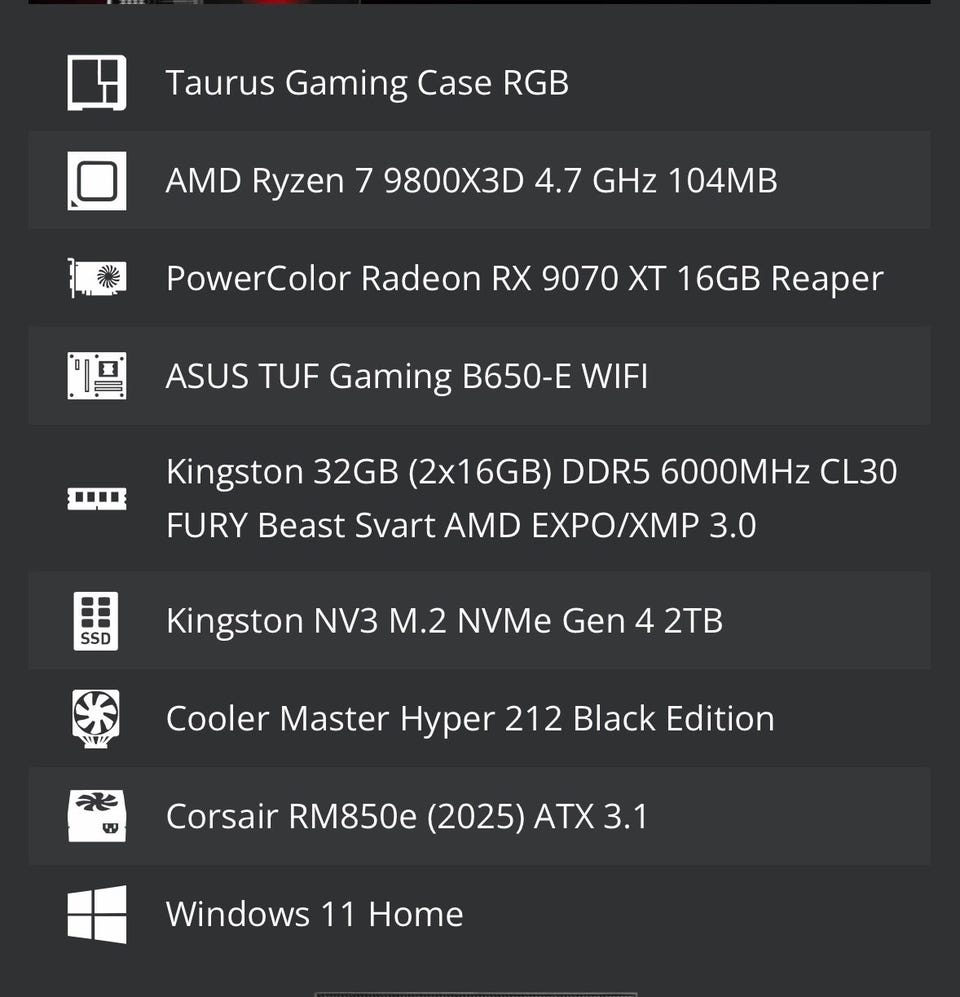Click product image strip at top
The height and width of the screenshot is (997, 960).
pos(479,2)
